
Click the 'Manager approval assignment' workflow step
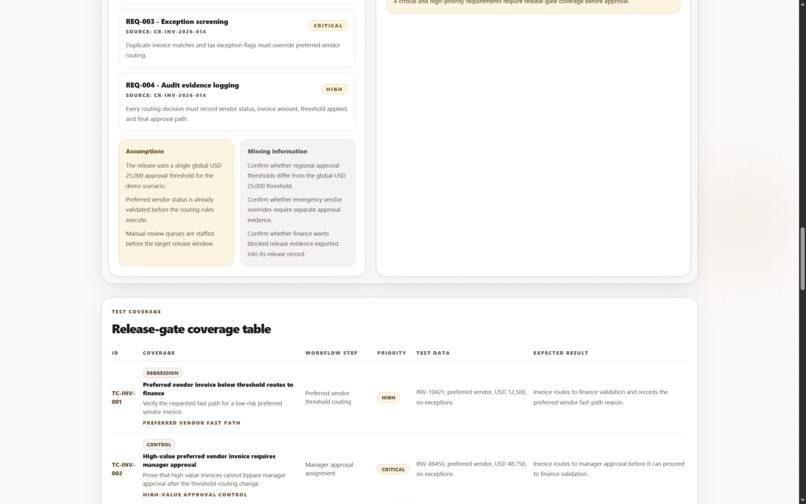[329, 469]
